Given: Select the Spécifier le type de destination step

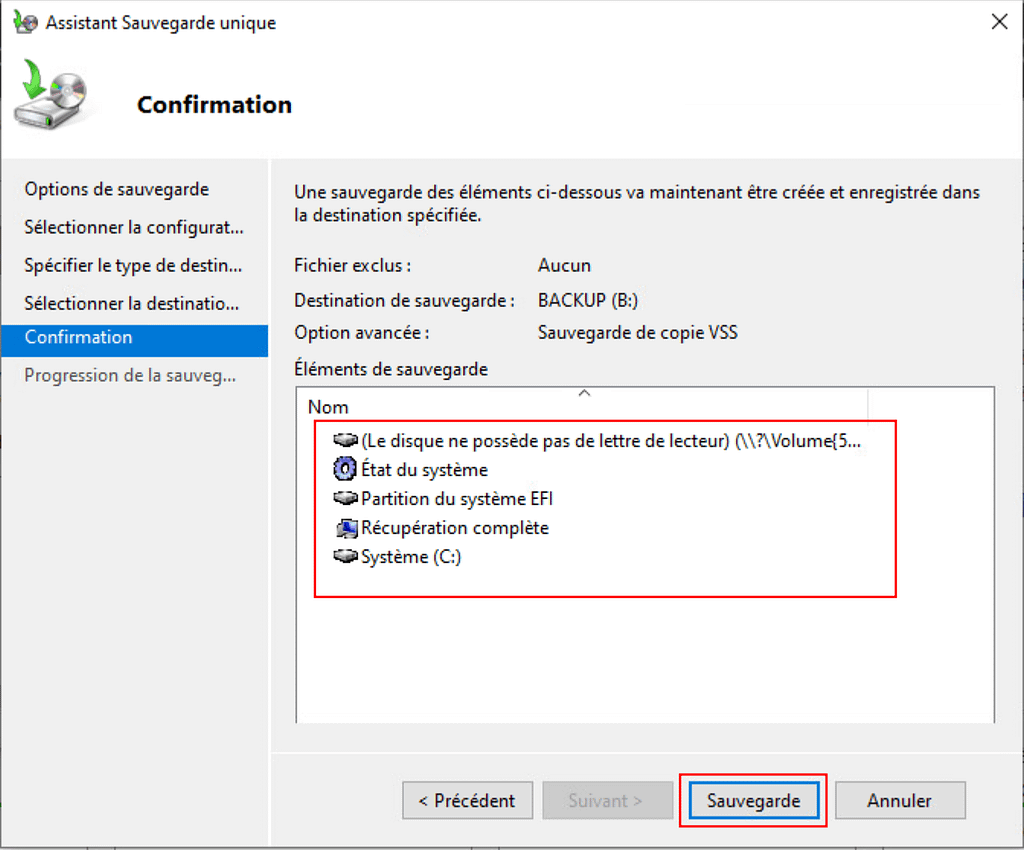Looking at the screenshot, I should tap(133, 266).
